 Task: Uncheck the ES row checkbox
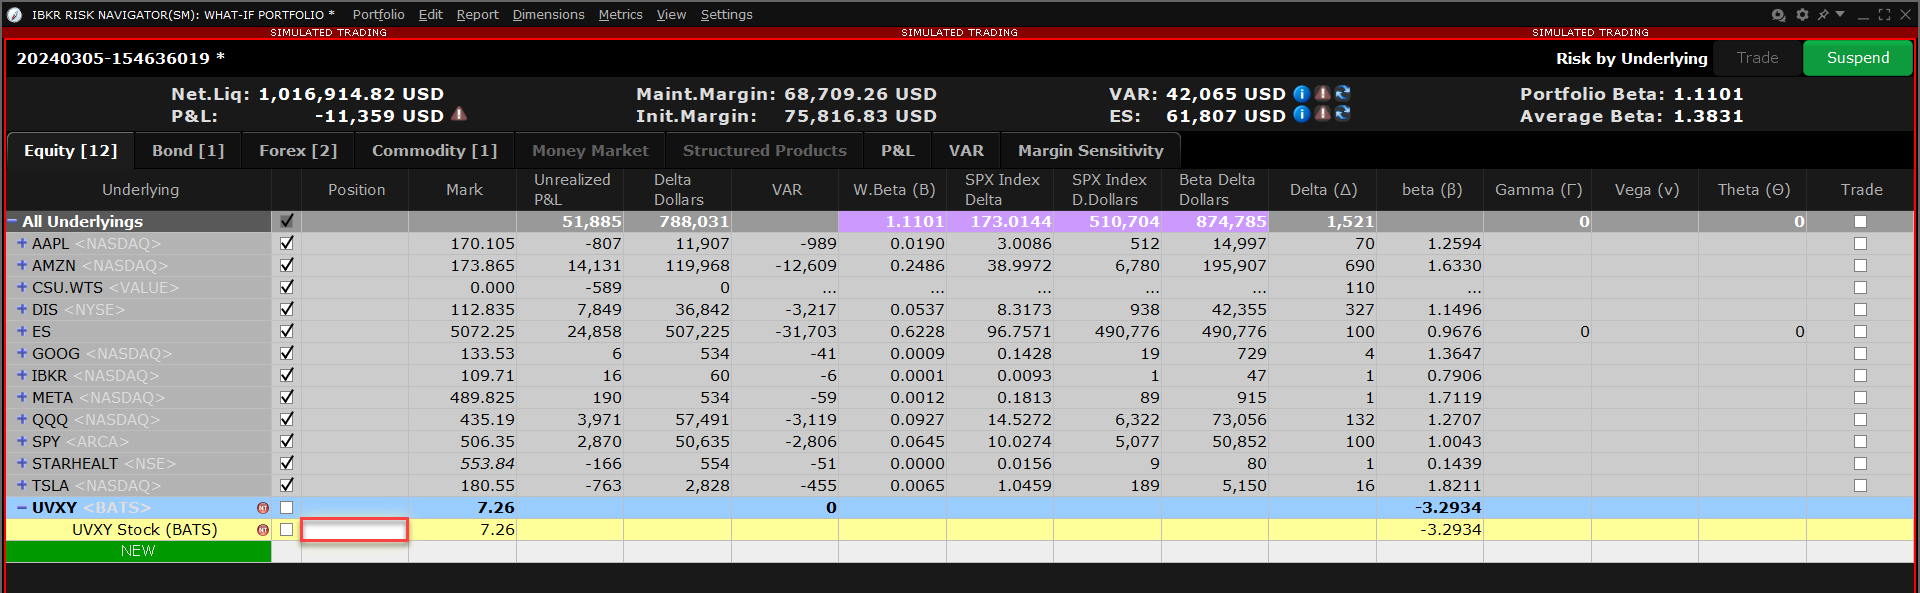tap(287, 331)
